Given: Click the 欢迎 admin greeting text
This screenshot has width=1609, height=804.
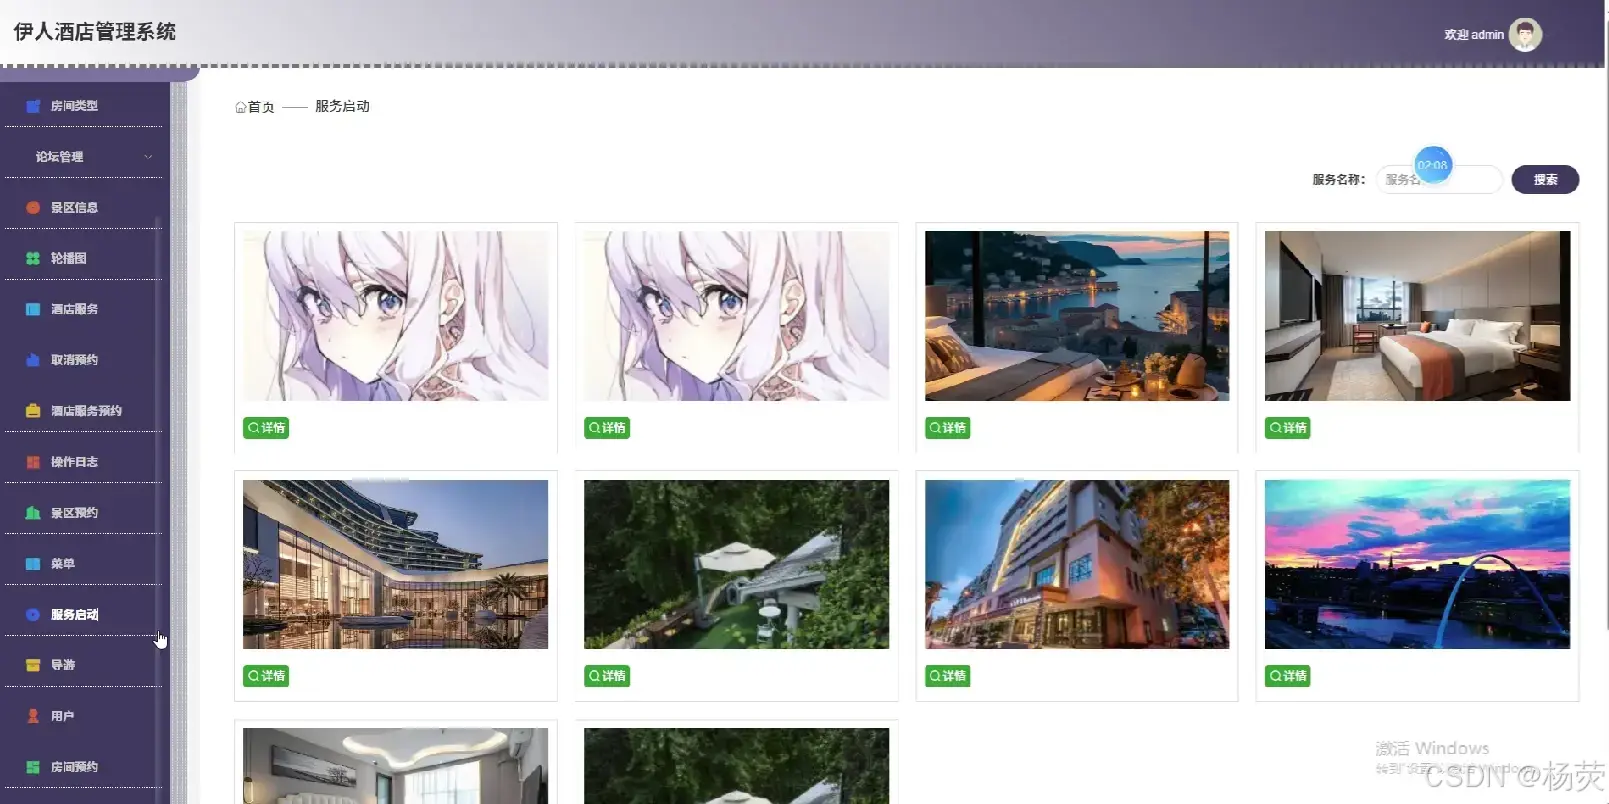Looking at the screenshot, I should point(1474,35).
